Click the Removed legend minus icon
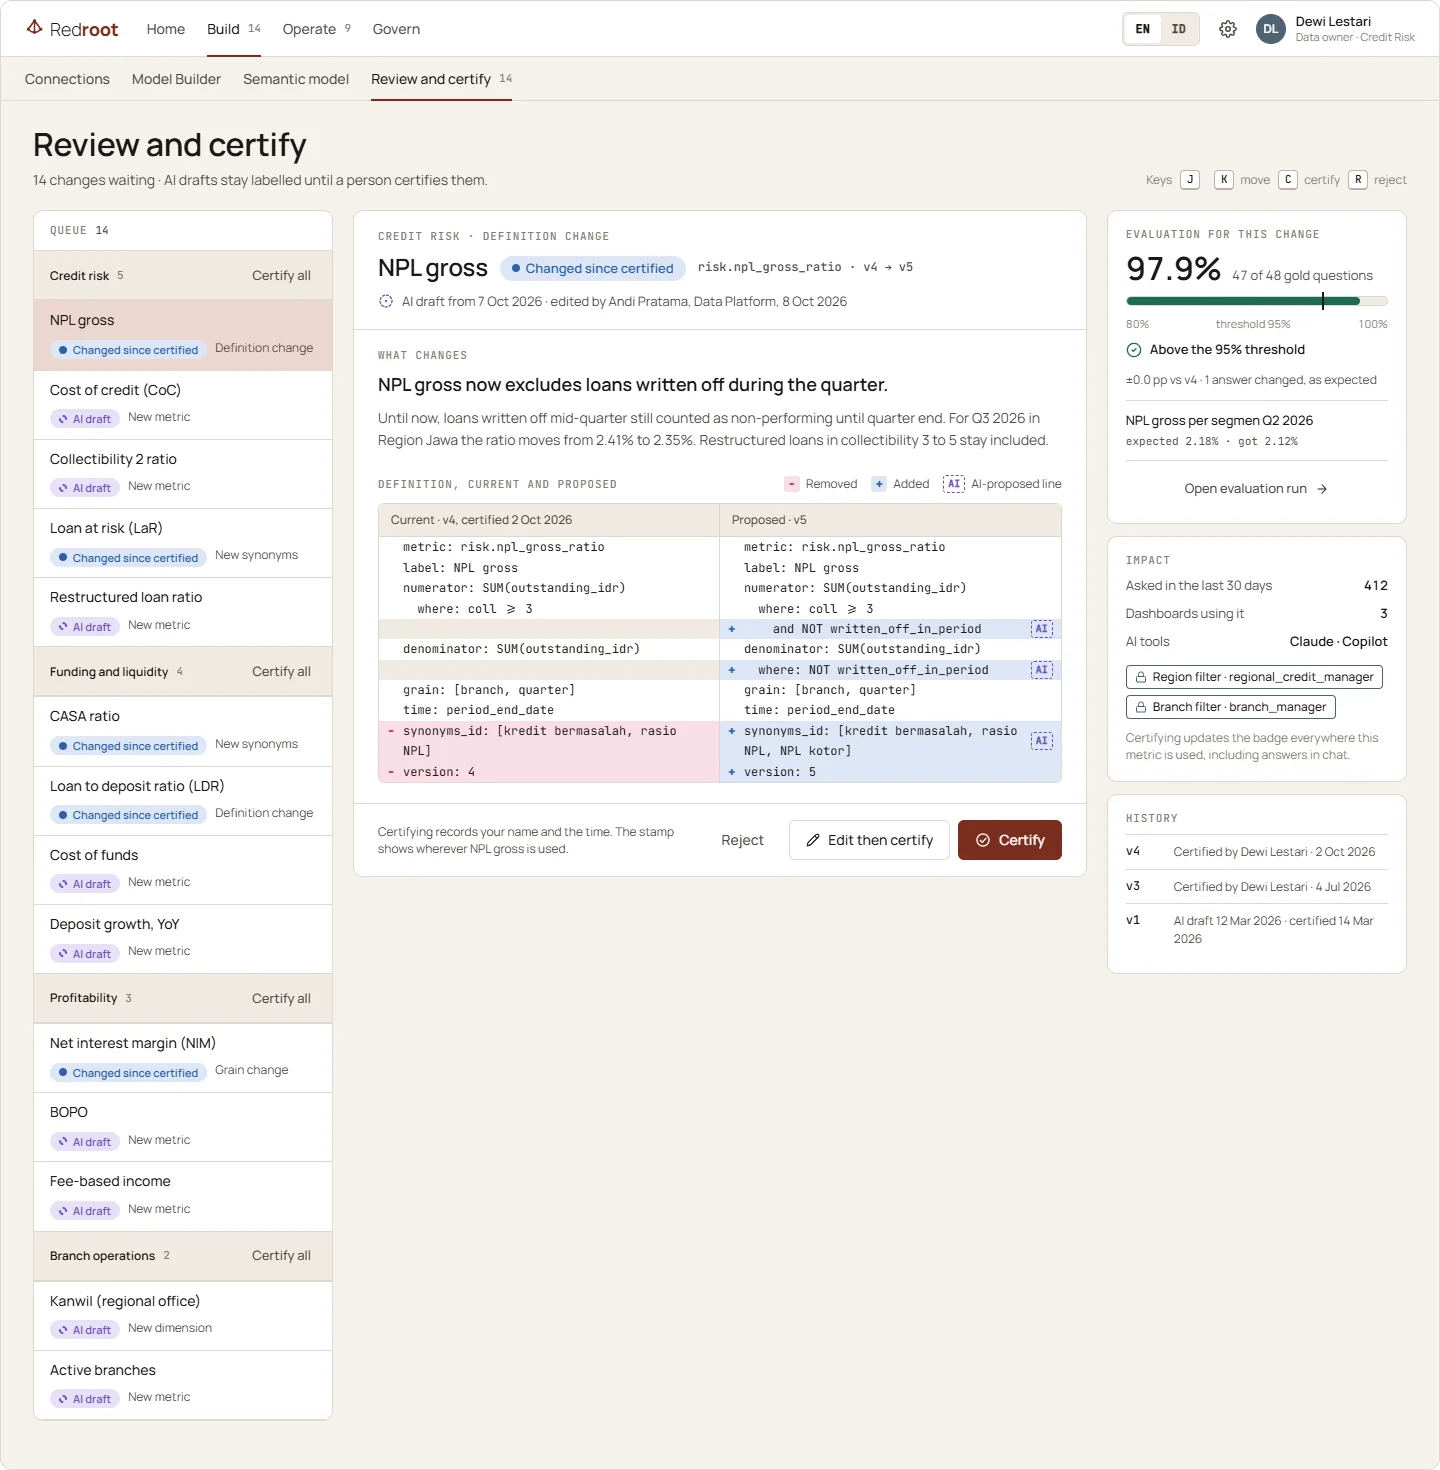The width and height of the screenshot is (1440, 1470). 792,484
